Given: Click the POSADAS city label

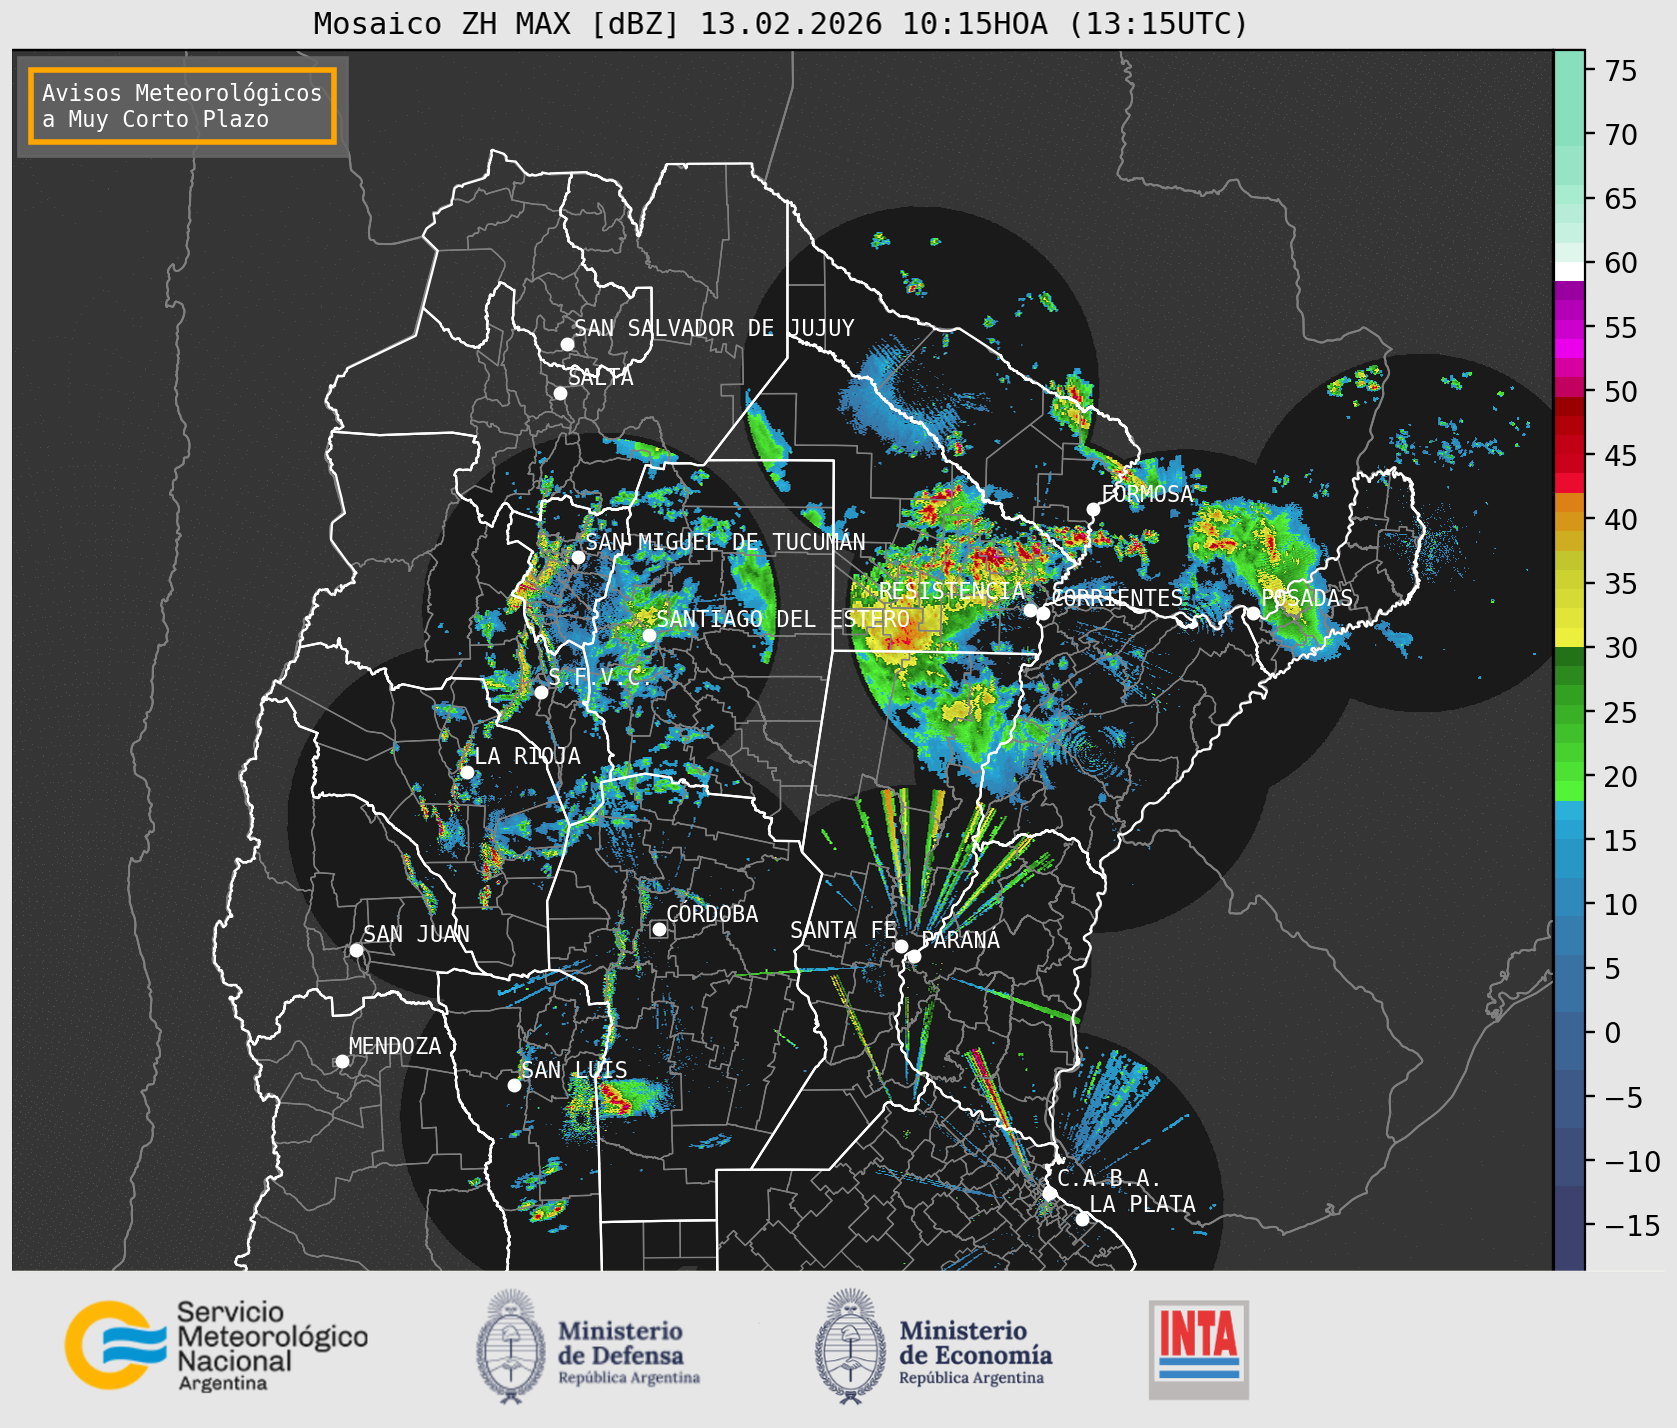Looking at the screenshot, I should click(x=1307, y=598).
